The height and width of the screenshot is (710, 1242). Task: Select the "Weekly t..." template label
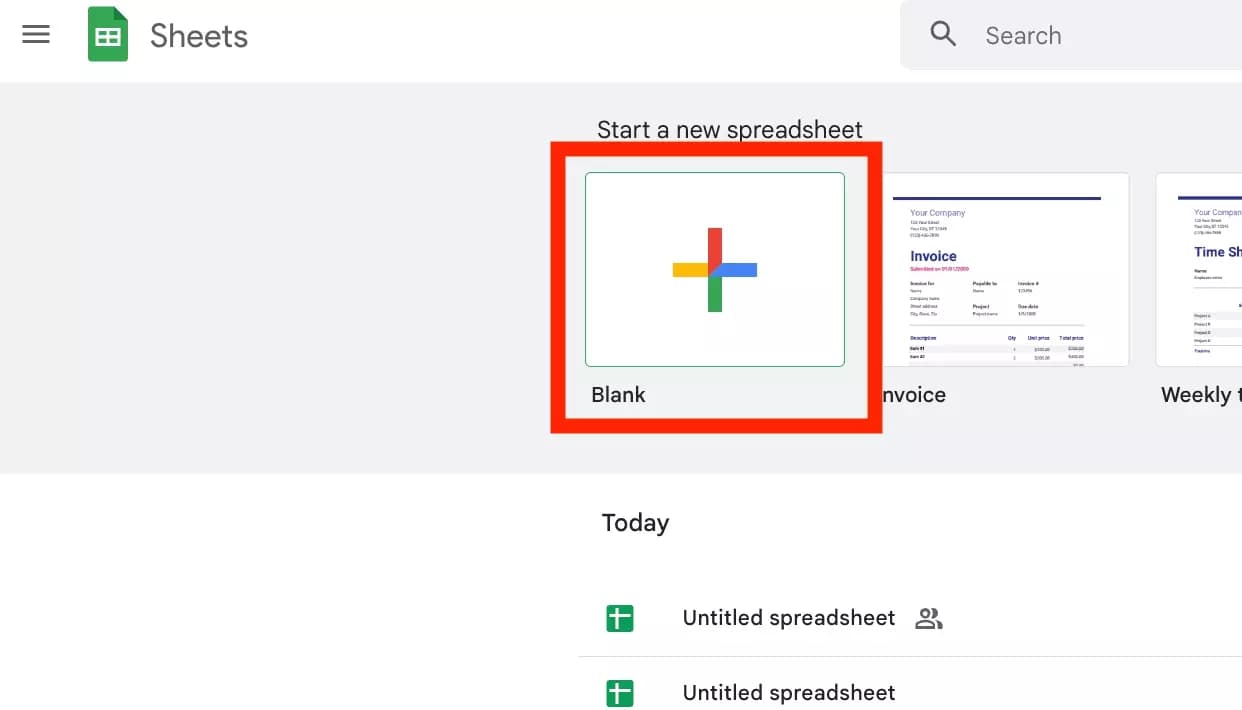[x=1197, y=395]
